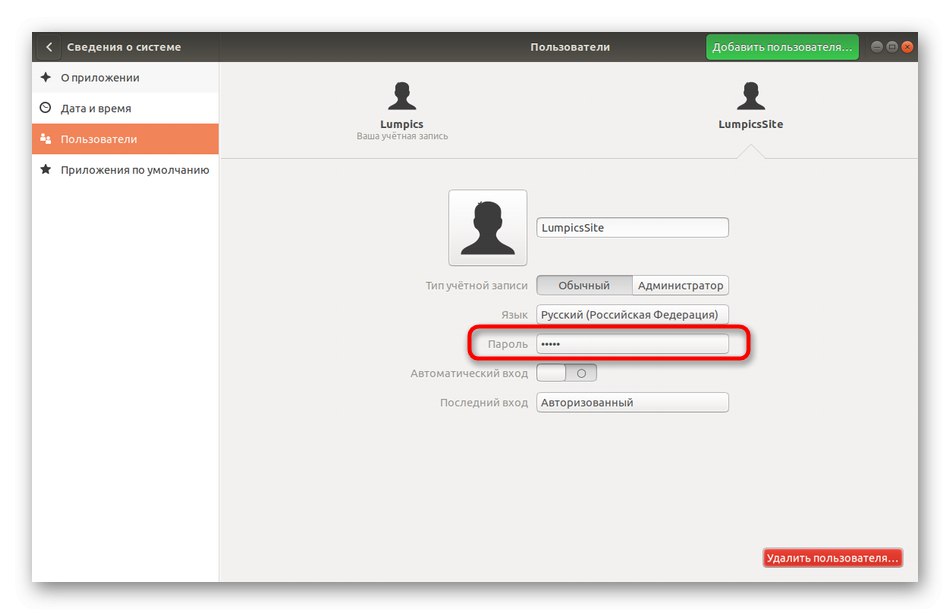The image size is (950, 614).
Task: Toggle the Автоматический вход switch
Action: coord(566,373)
